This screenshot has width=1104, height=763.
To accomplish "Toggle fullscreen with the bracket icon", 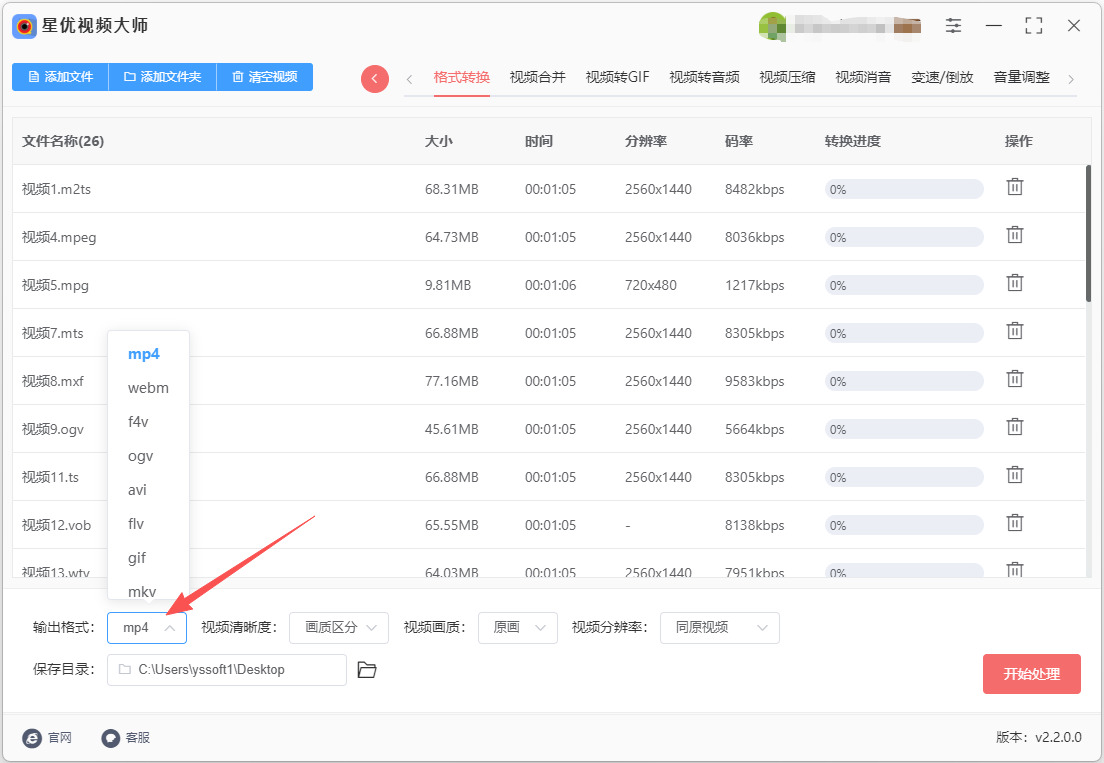I will (x=1034, y=26).
